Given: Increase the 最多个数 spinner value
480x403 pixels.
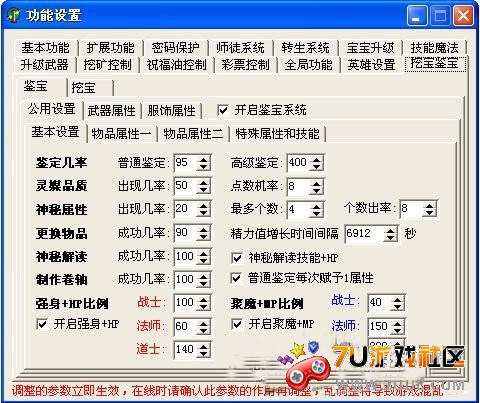Looking at the screenshot, I should (x=316, y=206).
